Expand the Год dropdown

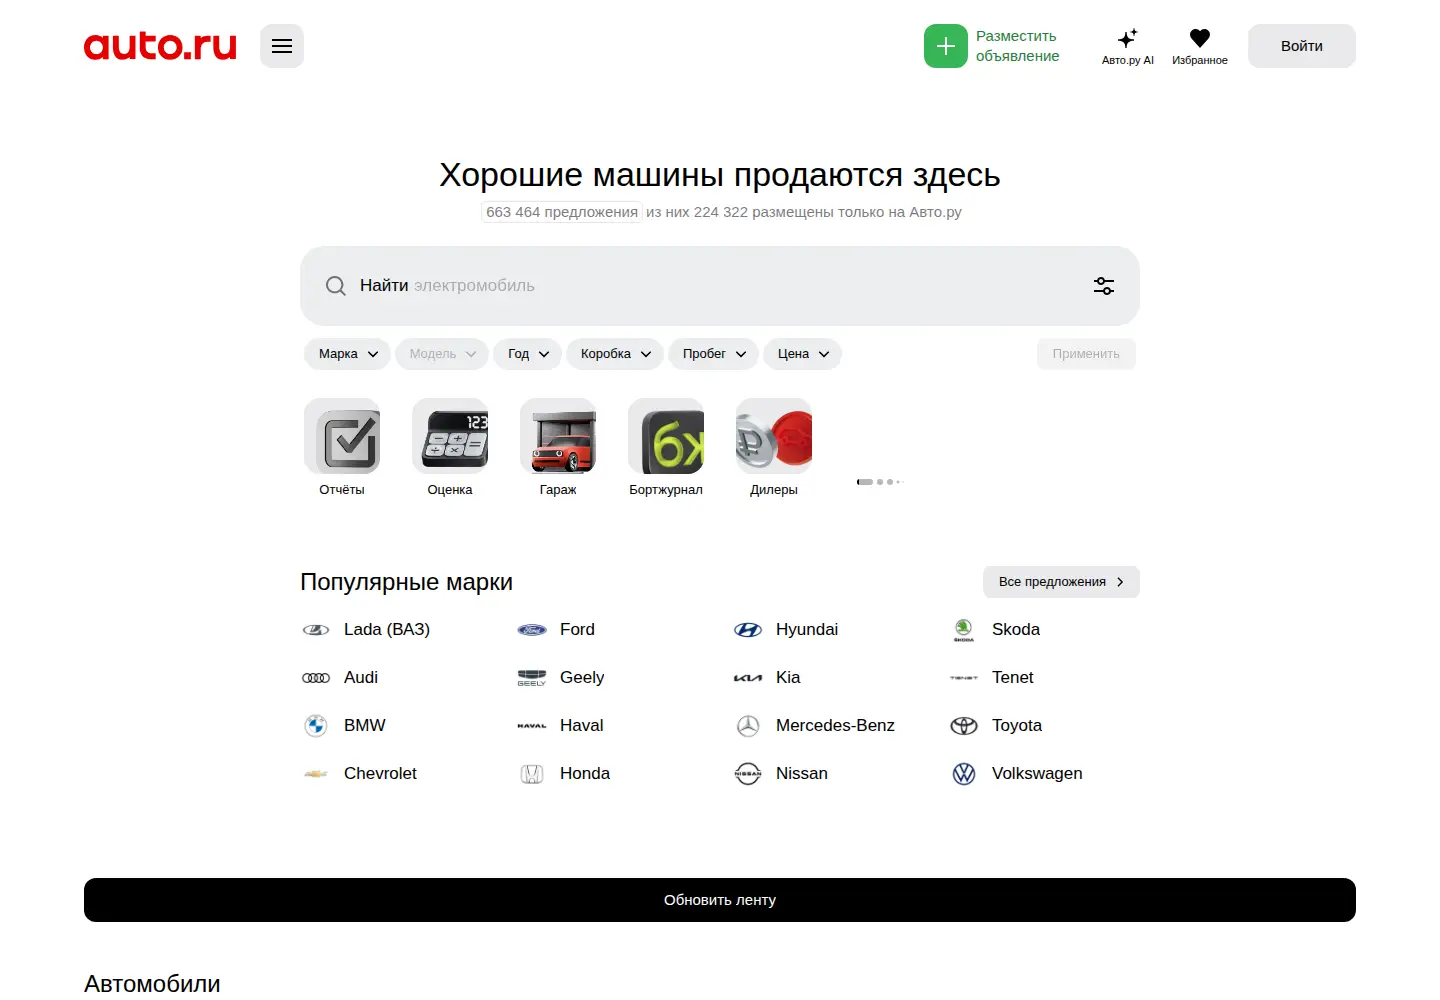[x=528, y=354]
